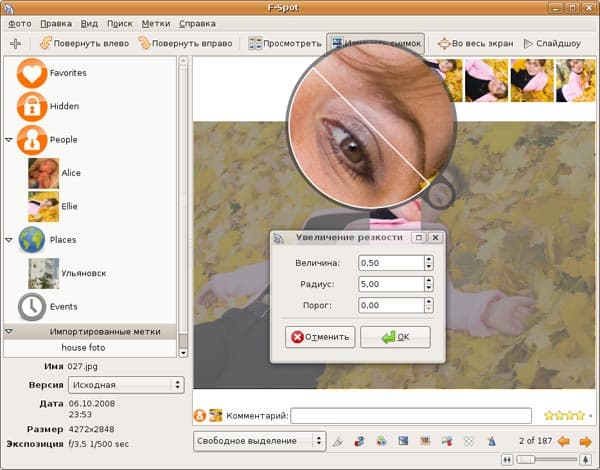Open the Фото menu
This screenshot has height=470, width=600.
point(20,24)
